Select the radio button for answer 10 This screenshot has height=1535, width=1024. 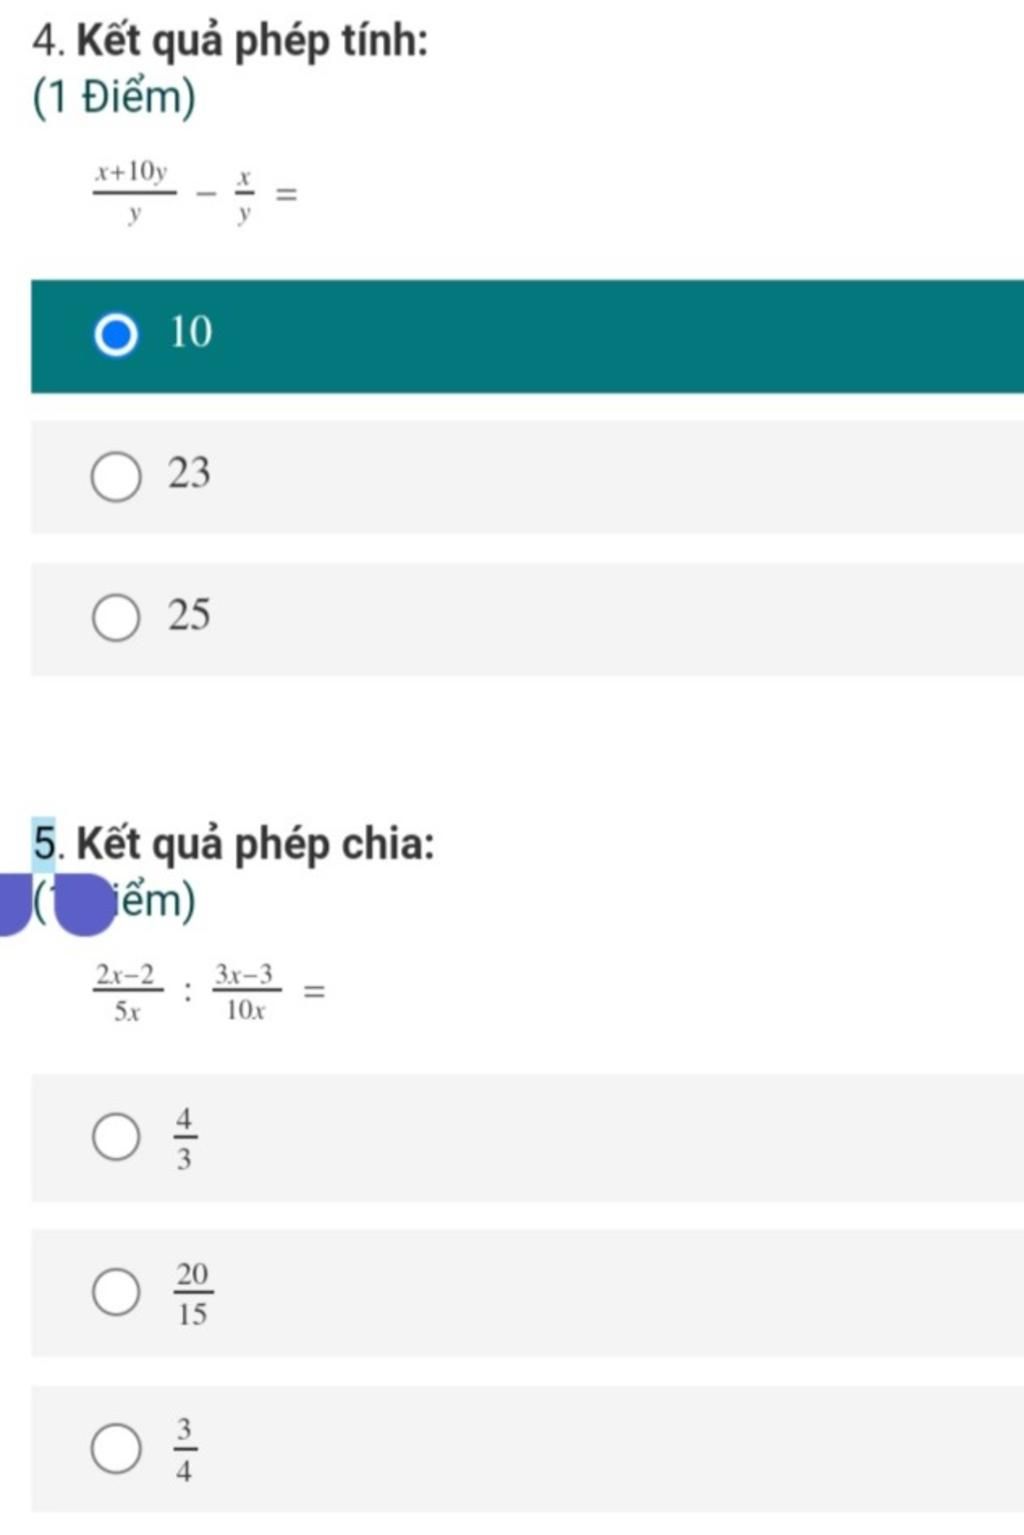click(x=116, y=334)
